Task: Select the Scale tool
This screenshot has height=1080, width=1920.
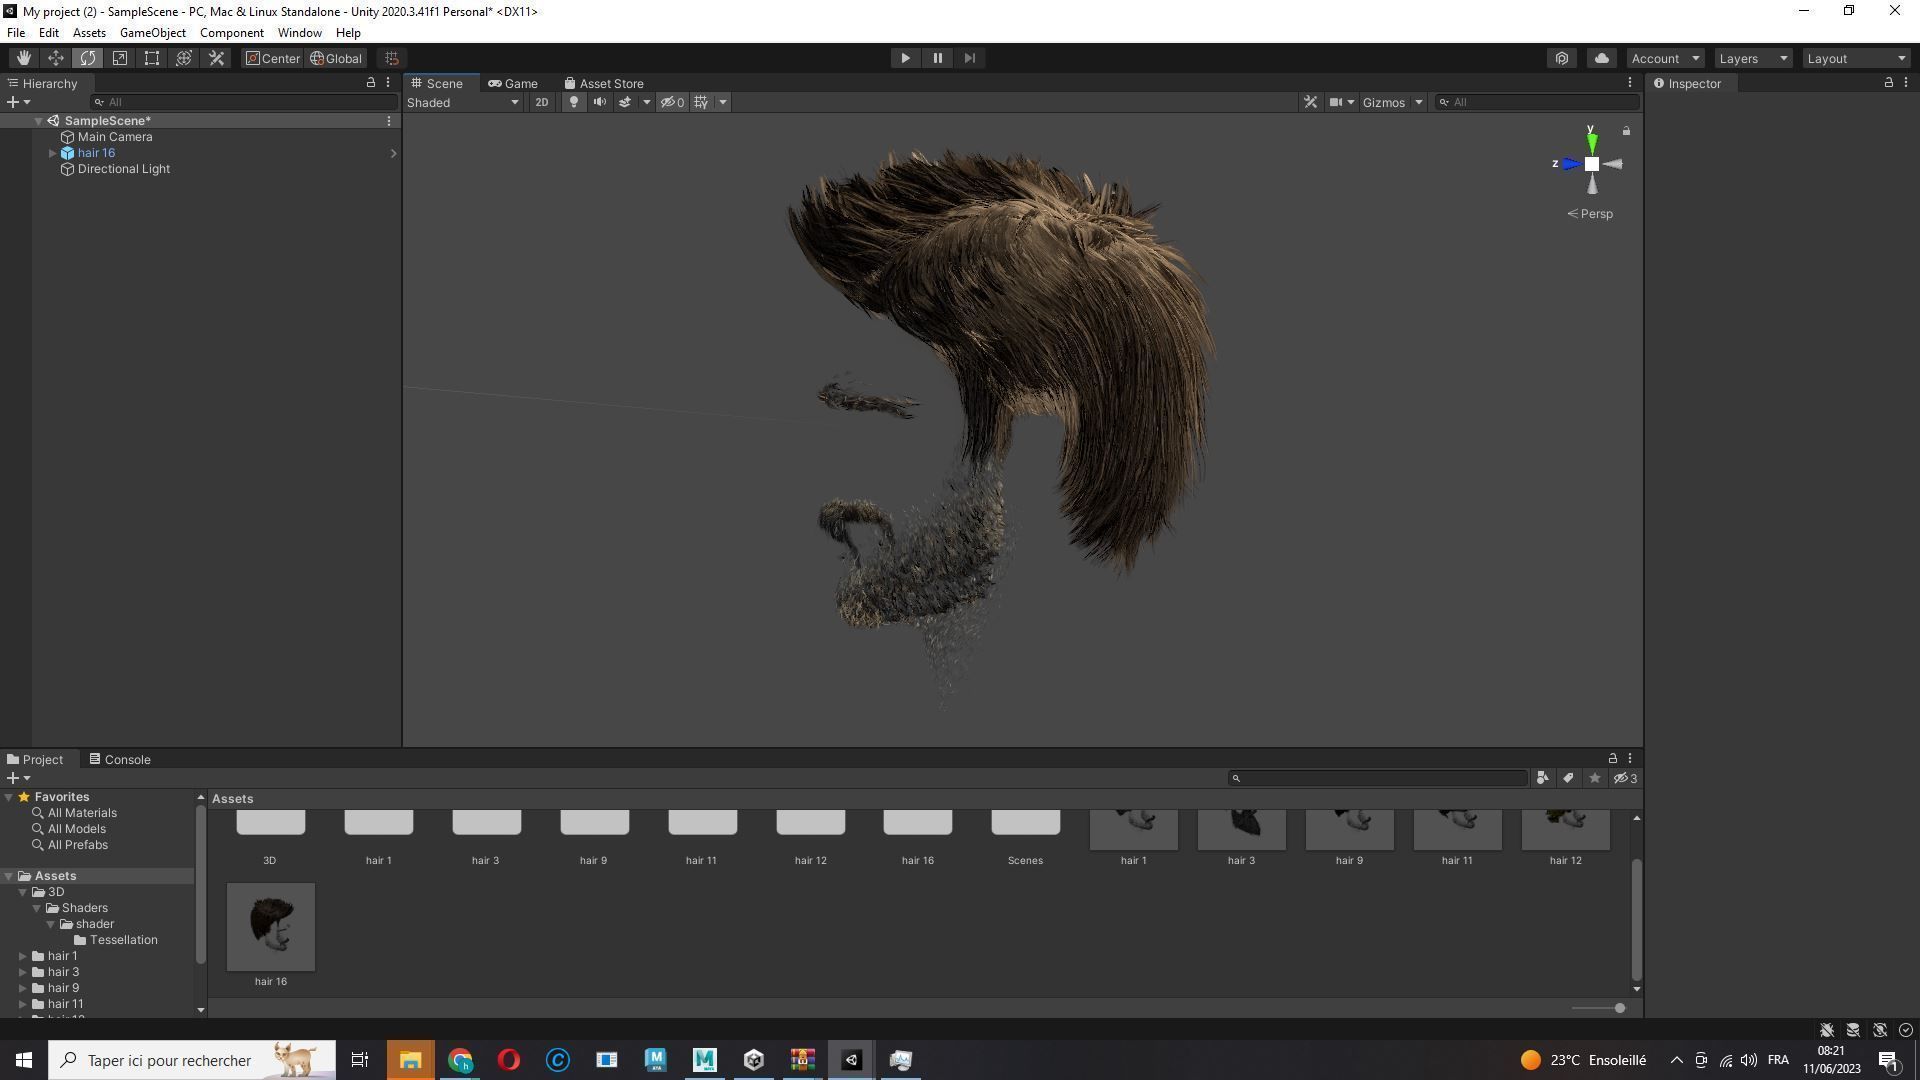Action: [120, 58]
